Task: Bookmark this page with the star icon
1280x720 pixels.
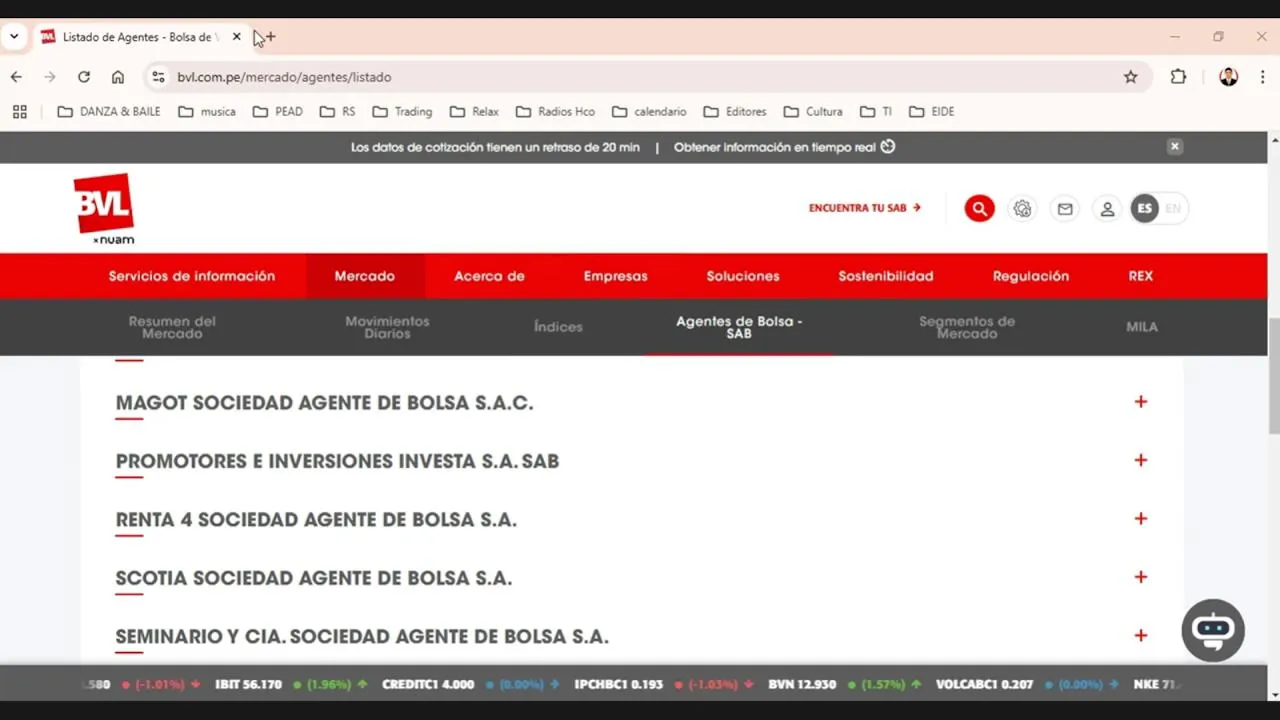Action: pyautogui.click(x=1130, y=77)
